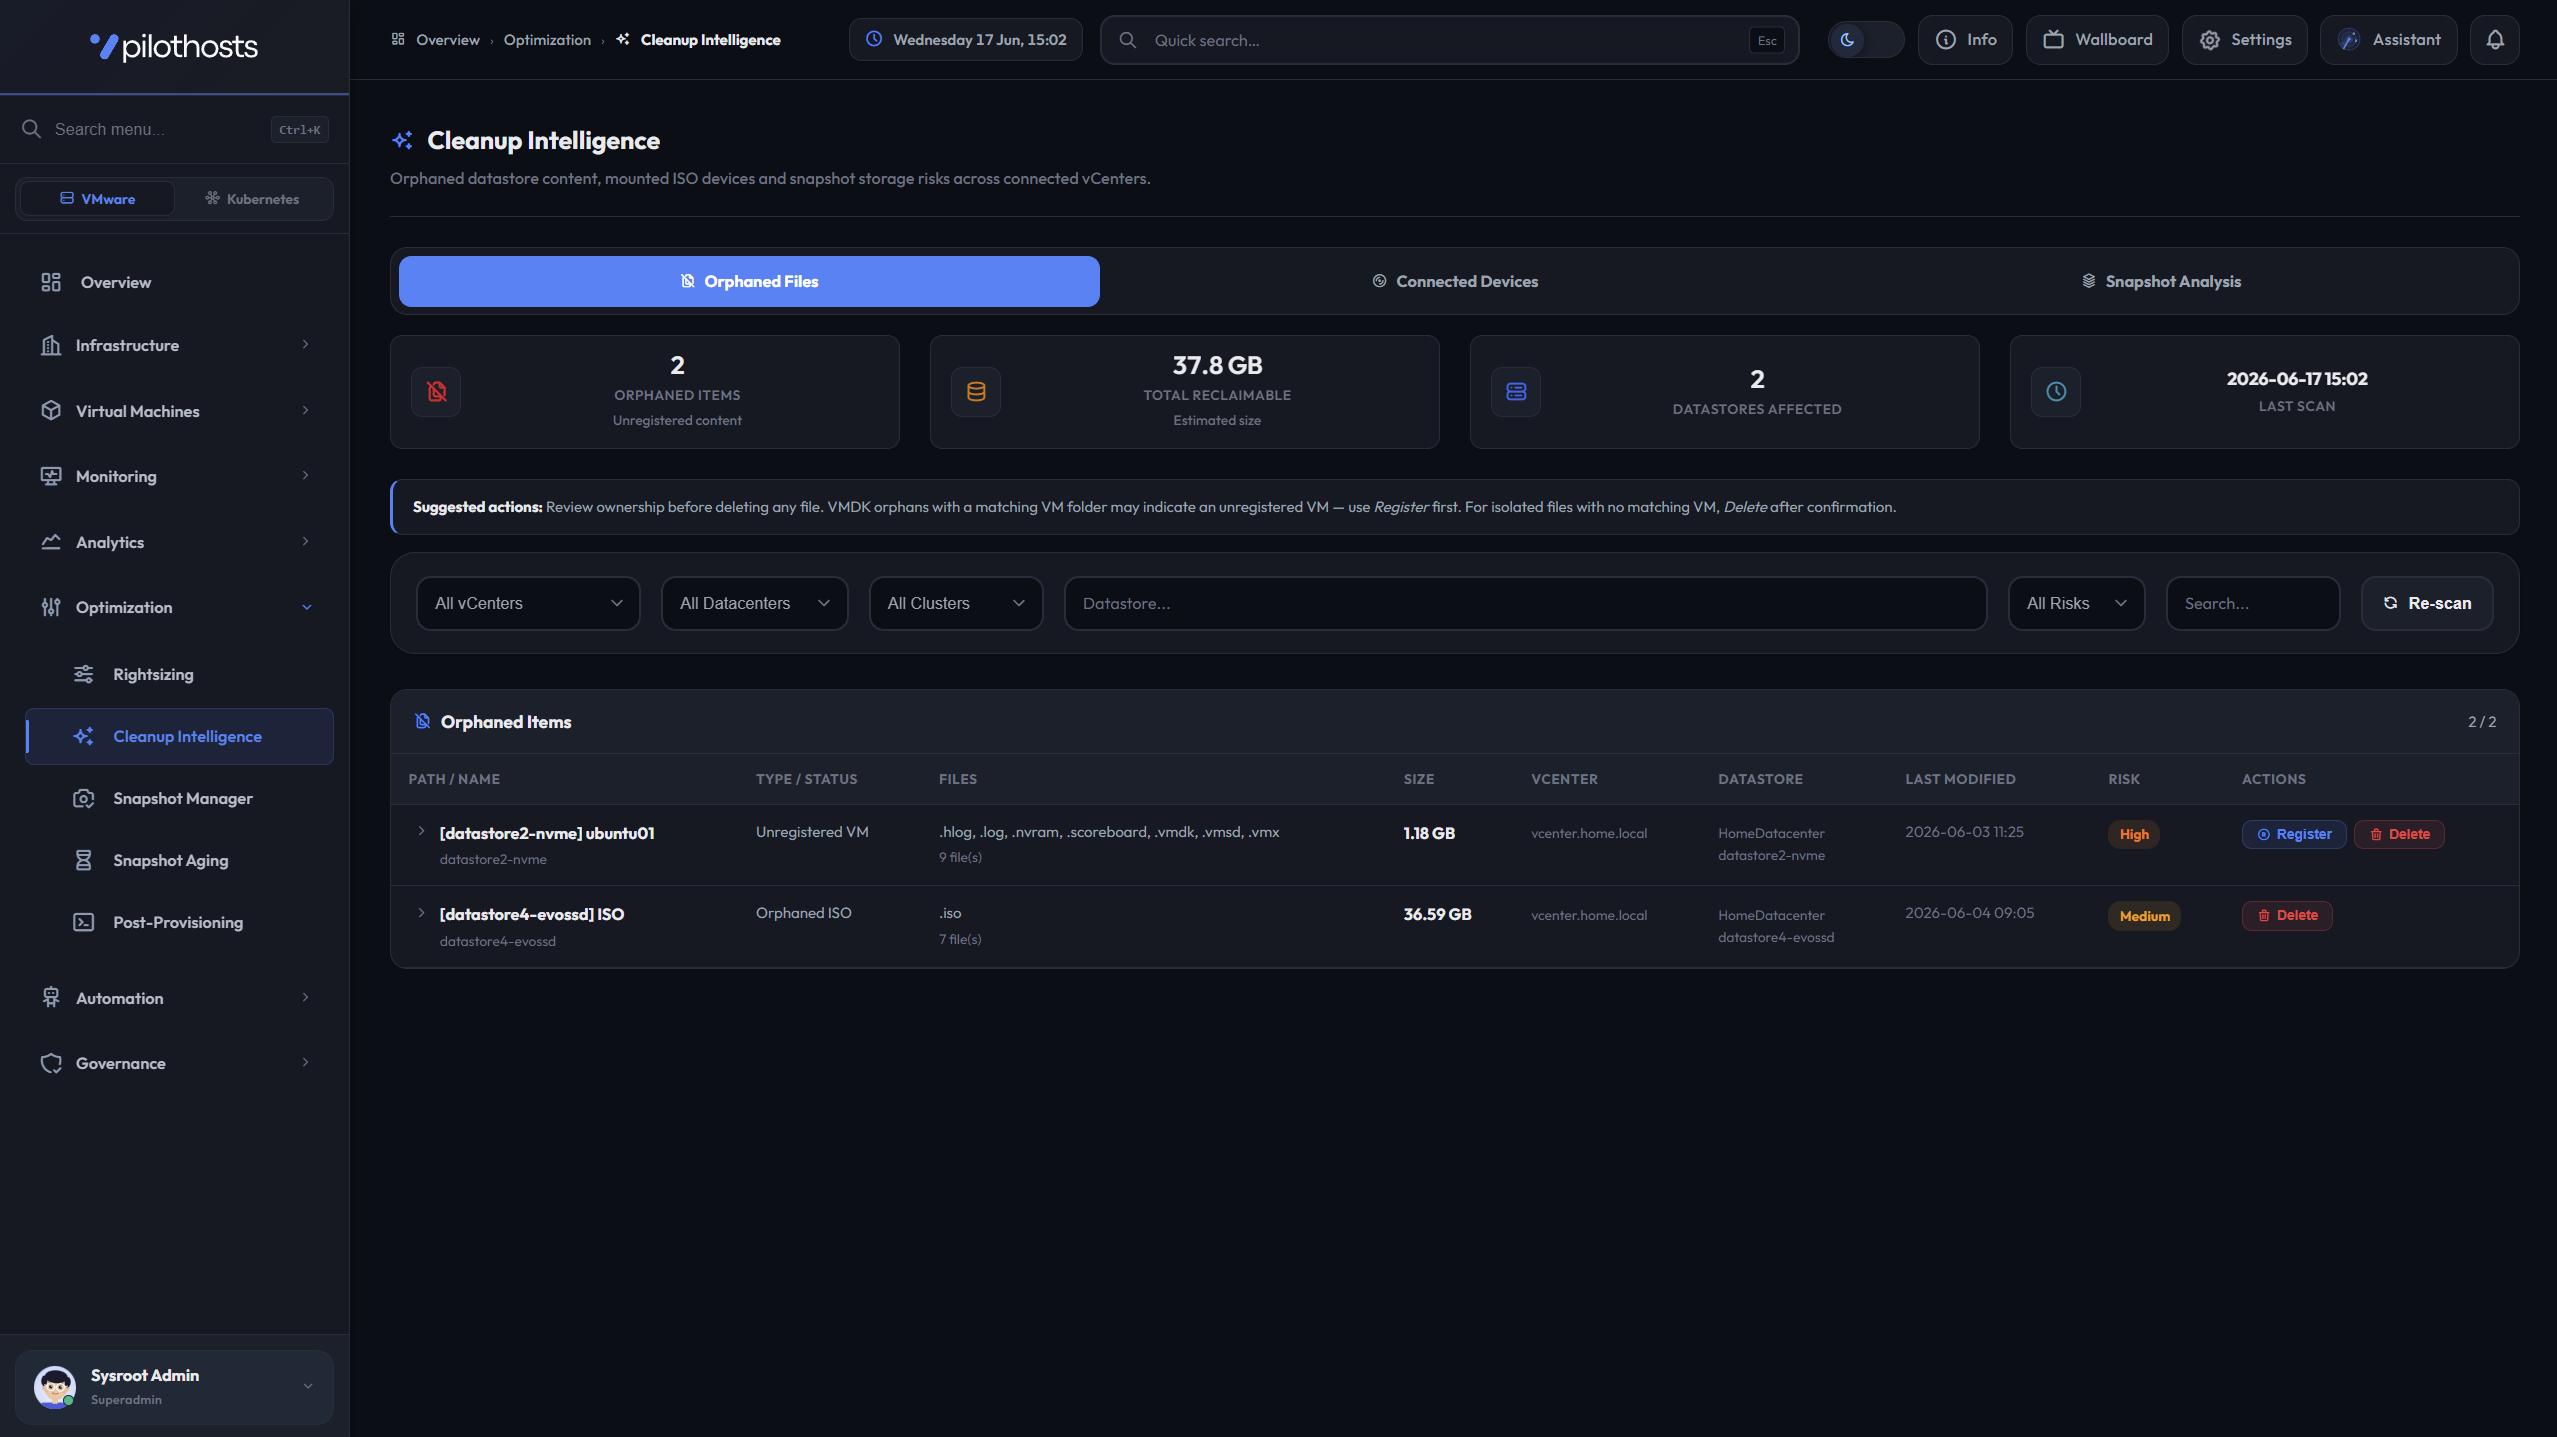Click the Sysroot Admin avatar
Screen dimensions: 2557x1437
[55, 1387]
